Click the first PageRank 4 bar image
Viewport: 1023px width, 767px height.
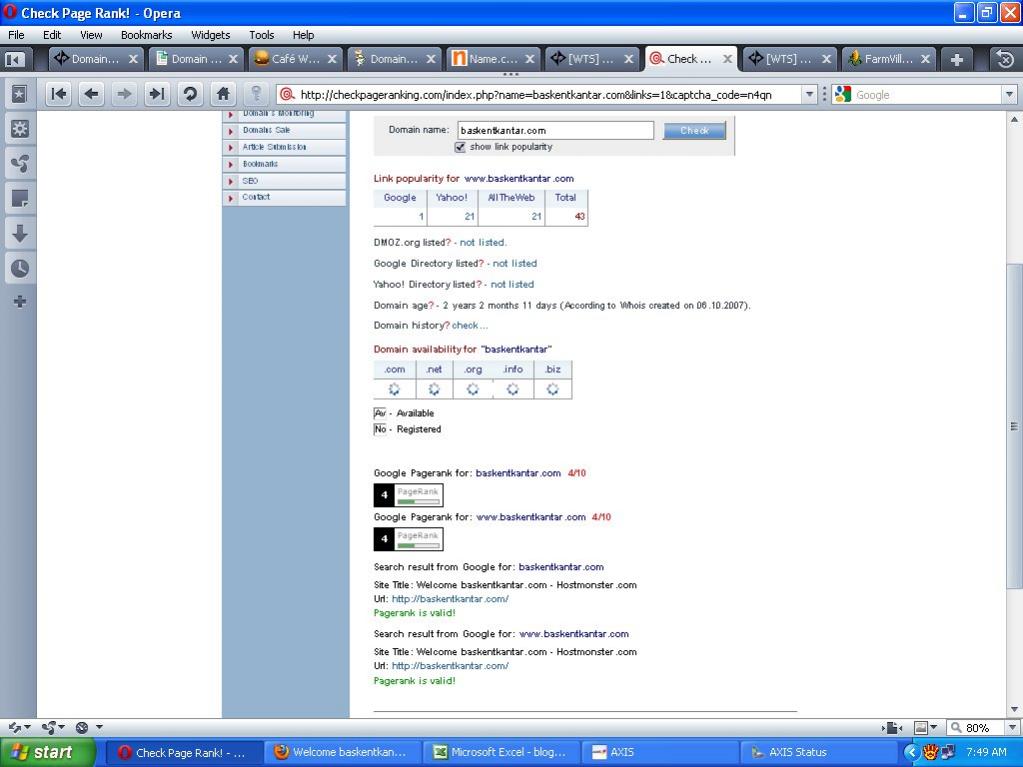coord(408,495)
